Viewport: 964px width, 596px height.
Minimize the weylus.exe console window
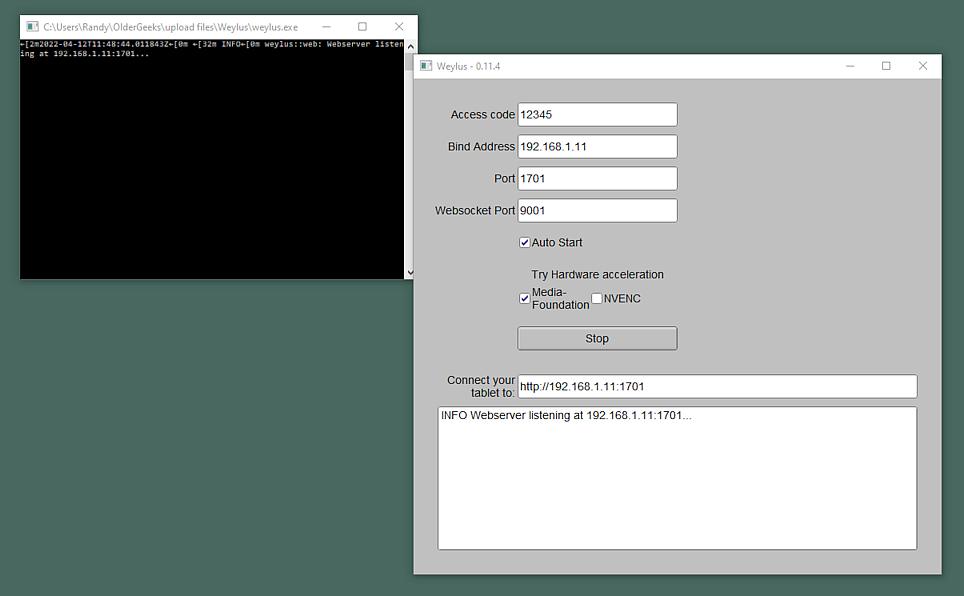[326, 26]
